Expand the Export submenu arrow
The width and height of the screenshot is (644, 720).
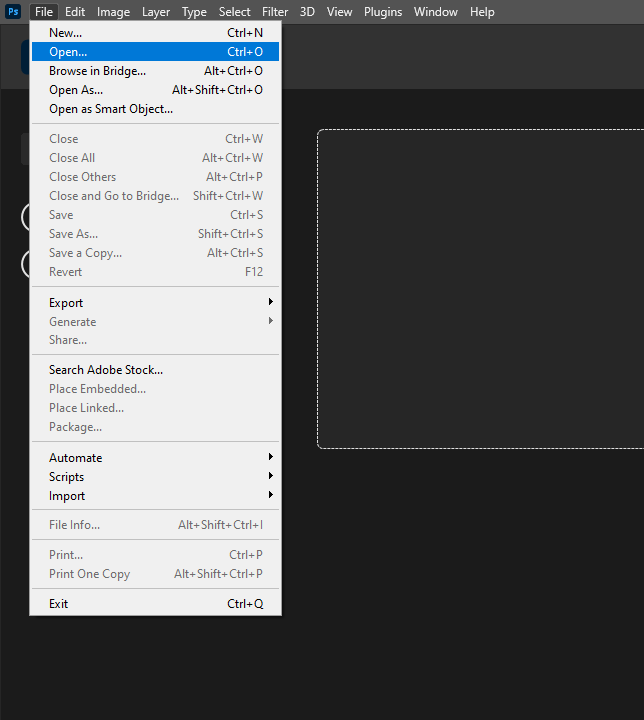click(271, 302)
